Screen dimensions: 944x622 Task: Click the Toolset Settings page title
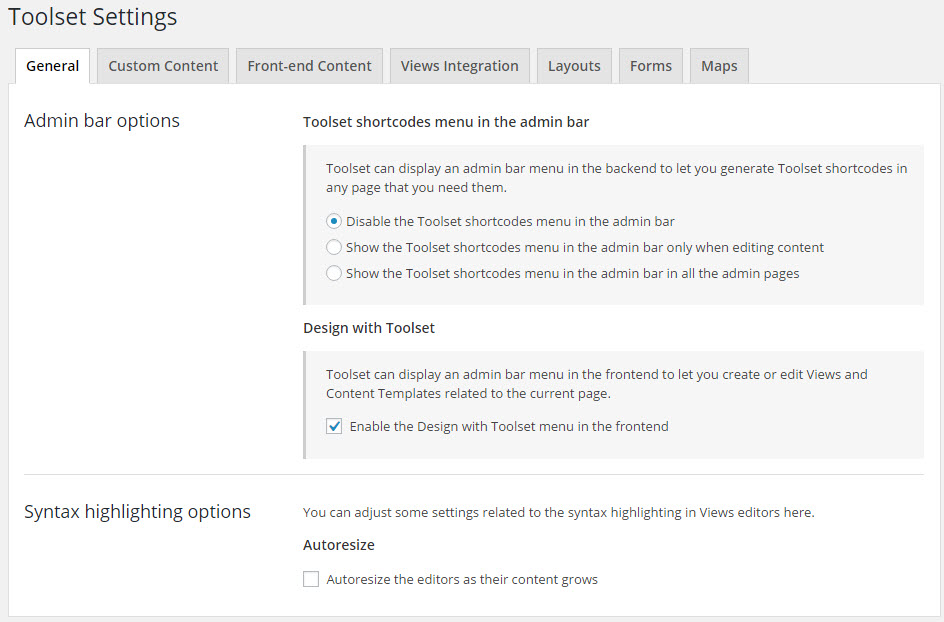coord(93,17)
